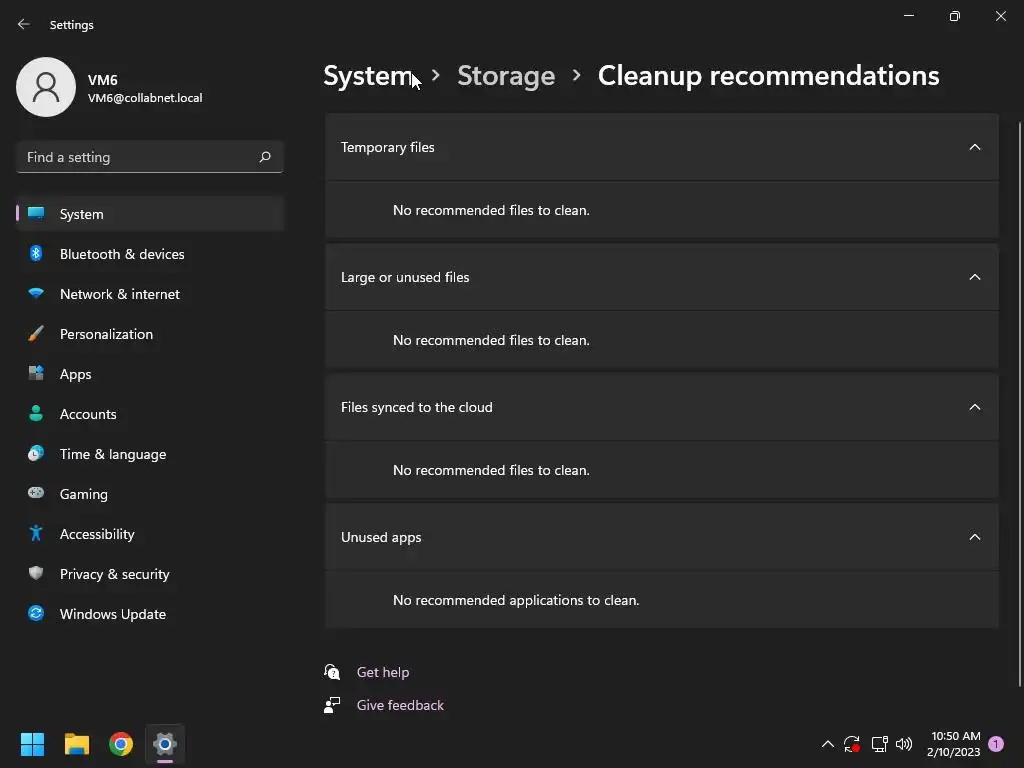This screenshot has height=768, width=1024.
Task: Open Google Chrome from the taskbar
Action: pos(121,744)
